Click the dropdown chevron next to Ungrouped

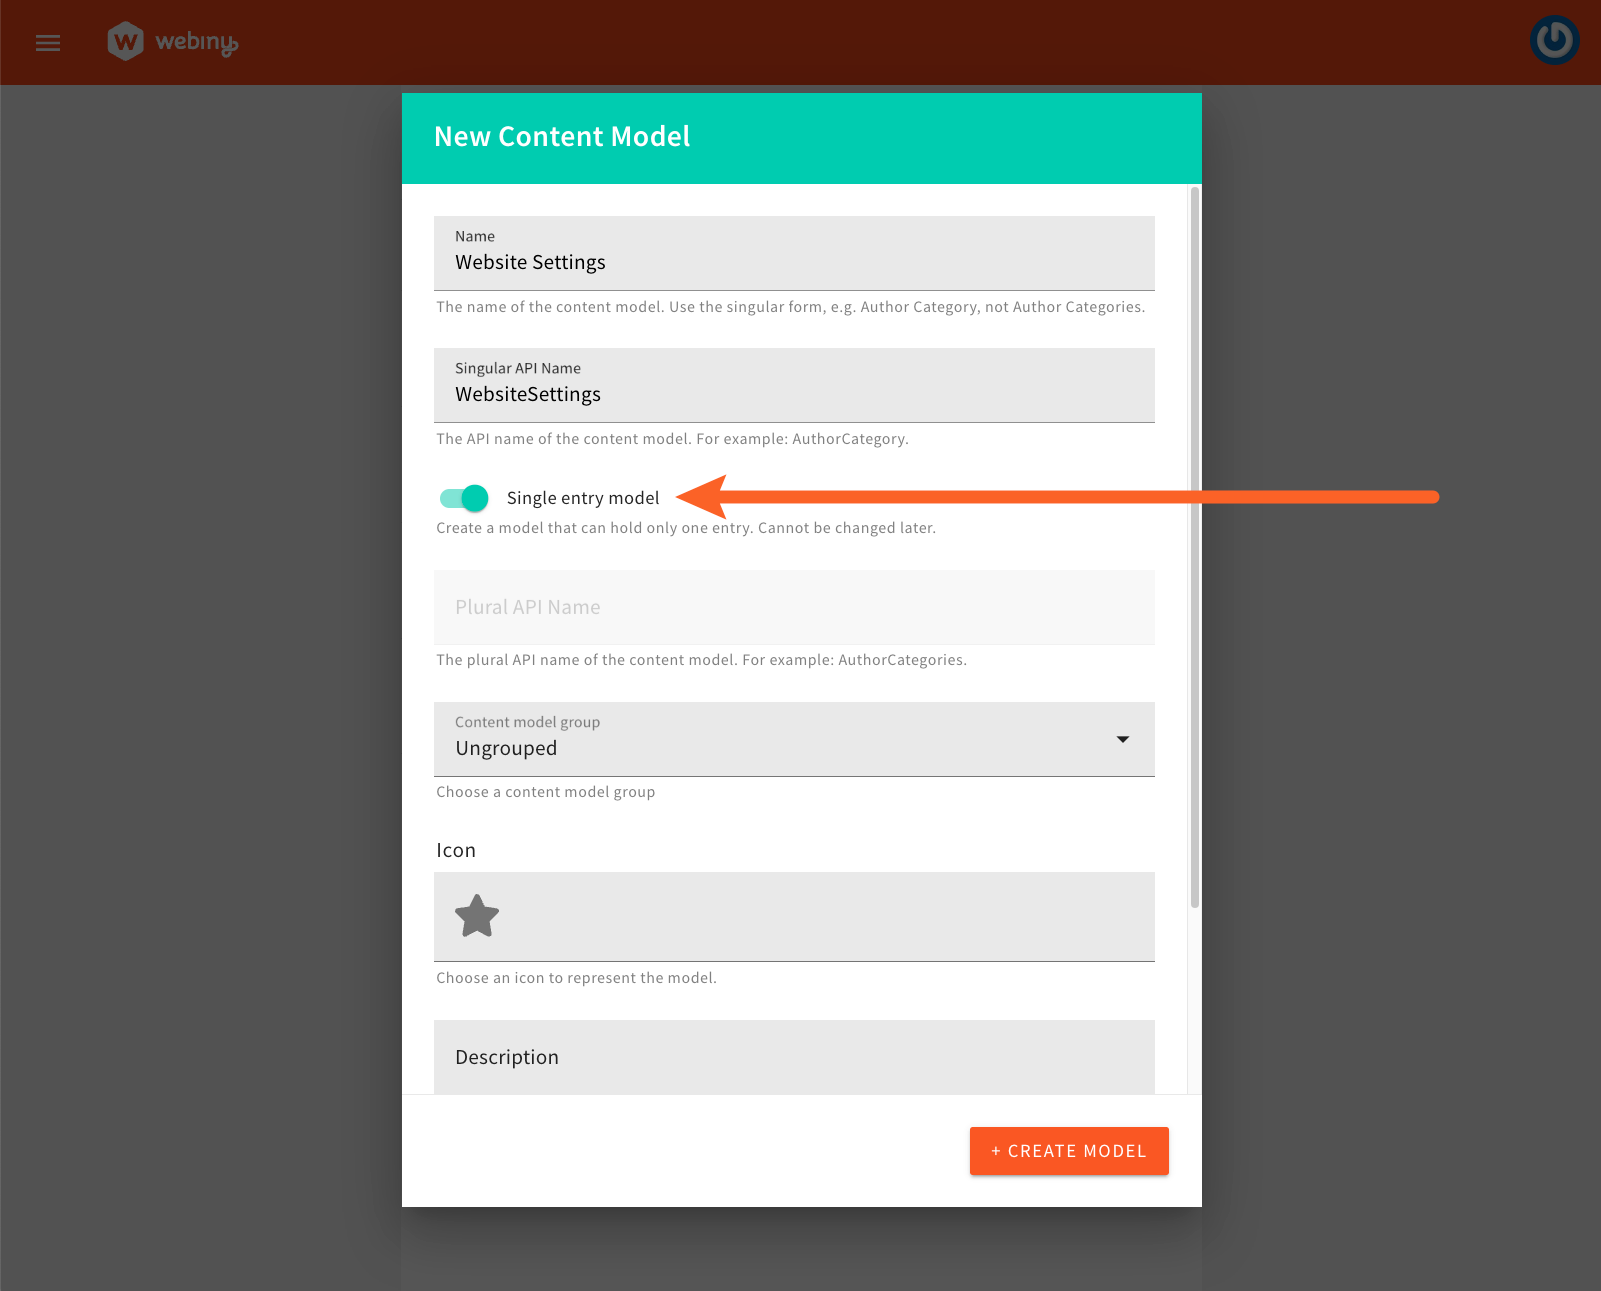coord(1123,739)
